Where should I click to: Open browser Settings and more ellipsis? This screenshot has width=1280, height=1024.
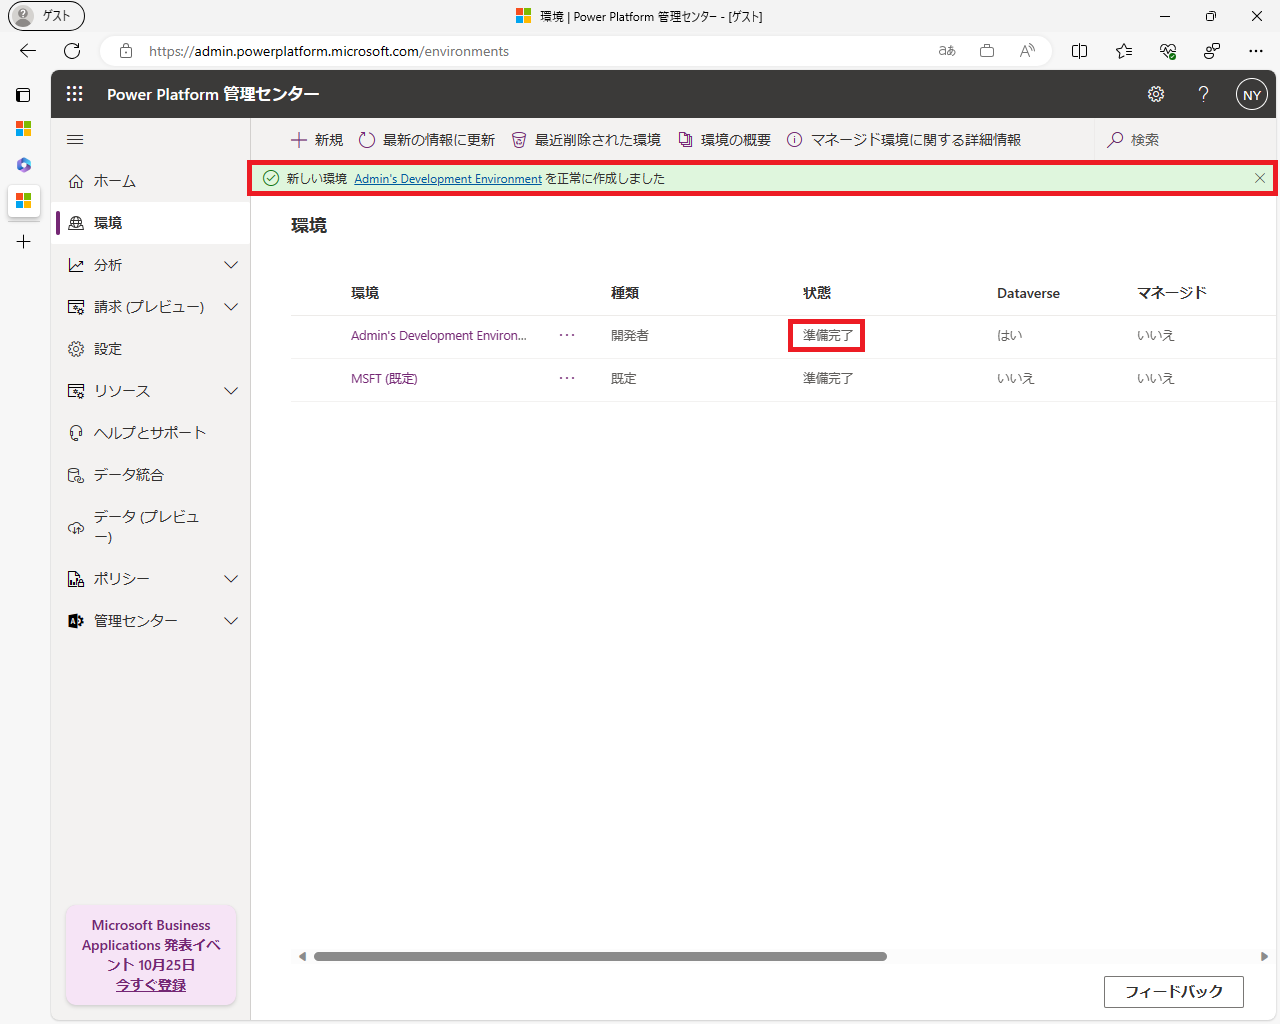pyautogui.click(x=1256, y=51)
